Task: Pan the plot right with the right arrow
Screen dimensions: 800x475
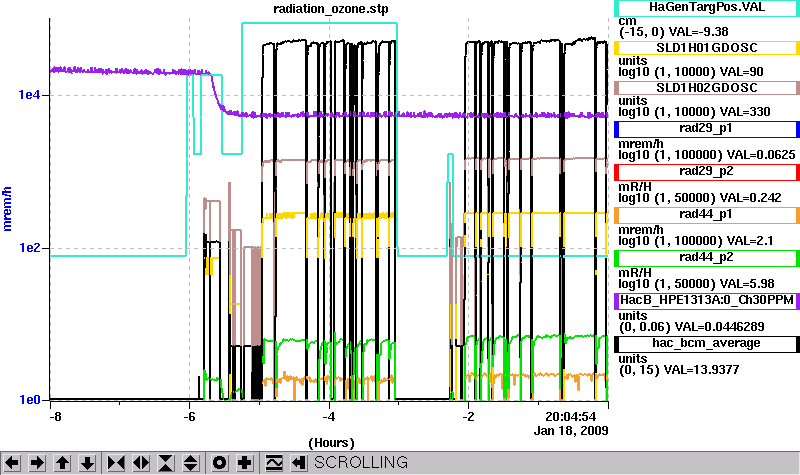Action: [x=37, y=463]
